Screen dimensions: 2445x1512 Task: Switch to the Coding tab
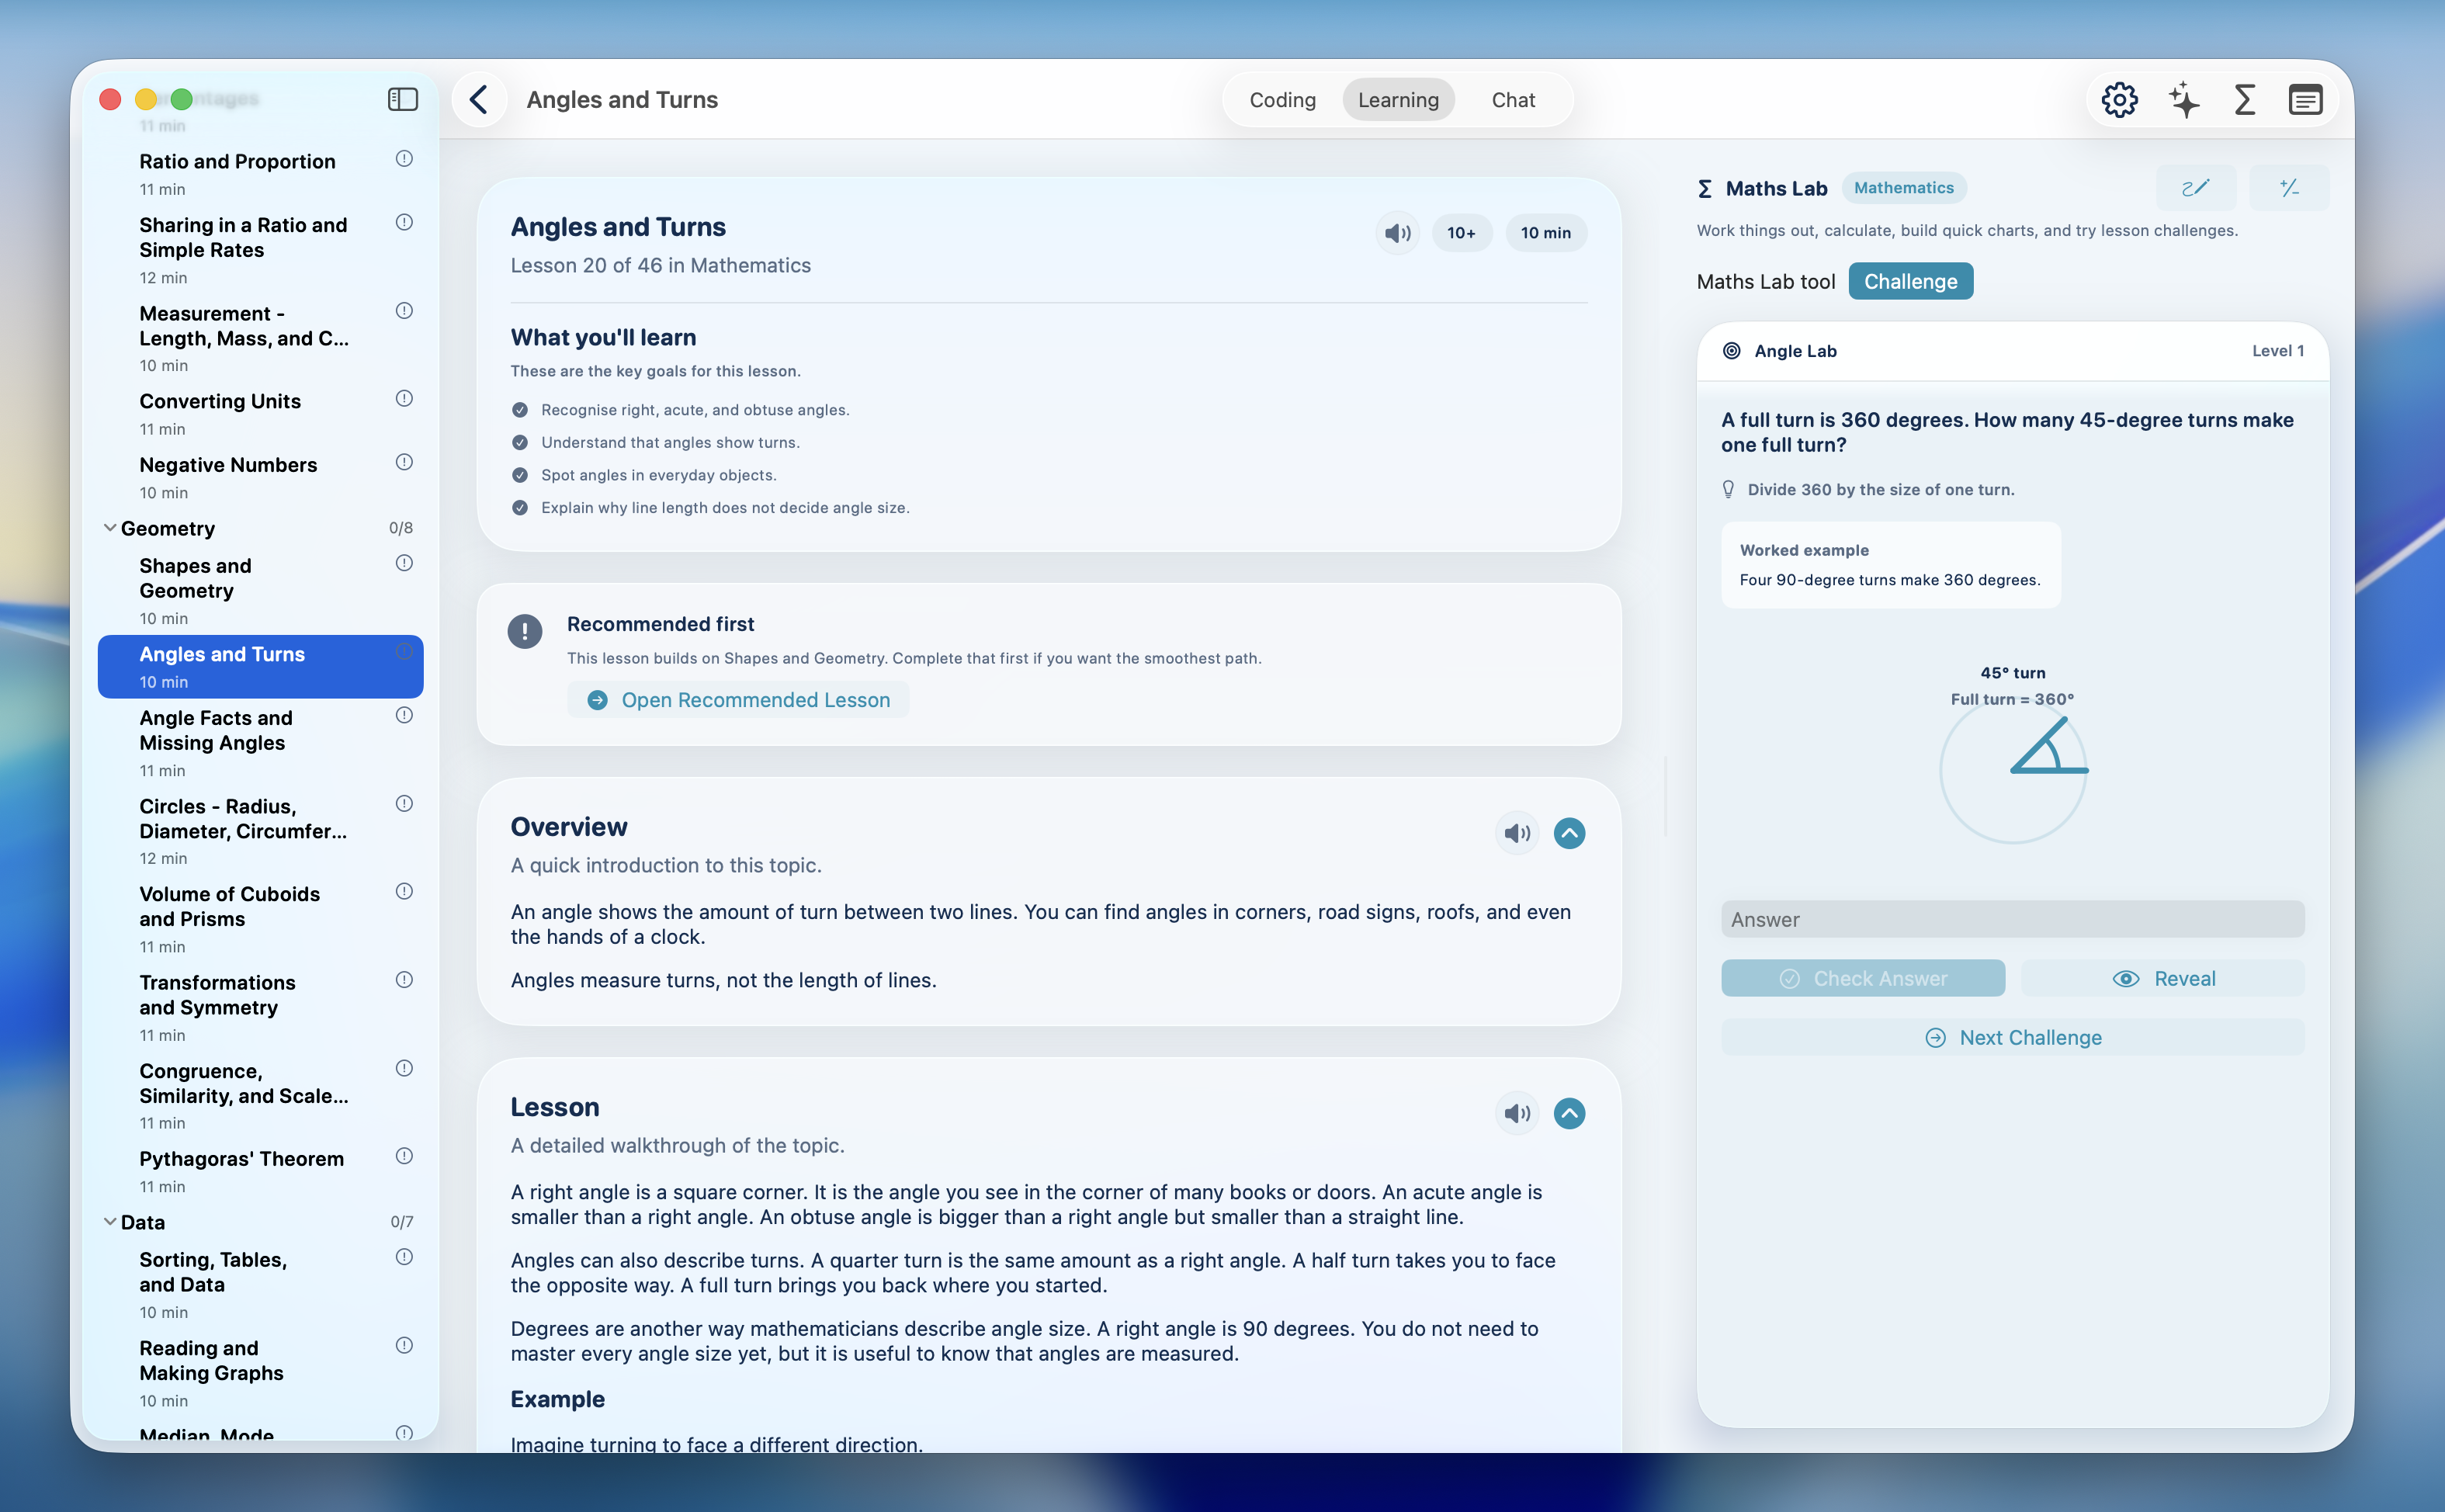click(x=1282, y=100)
